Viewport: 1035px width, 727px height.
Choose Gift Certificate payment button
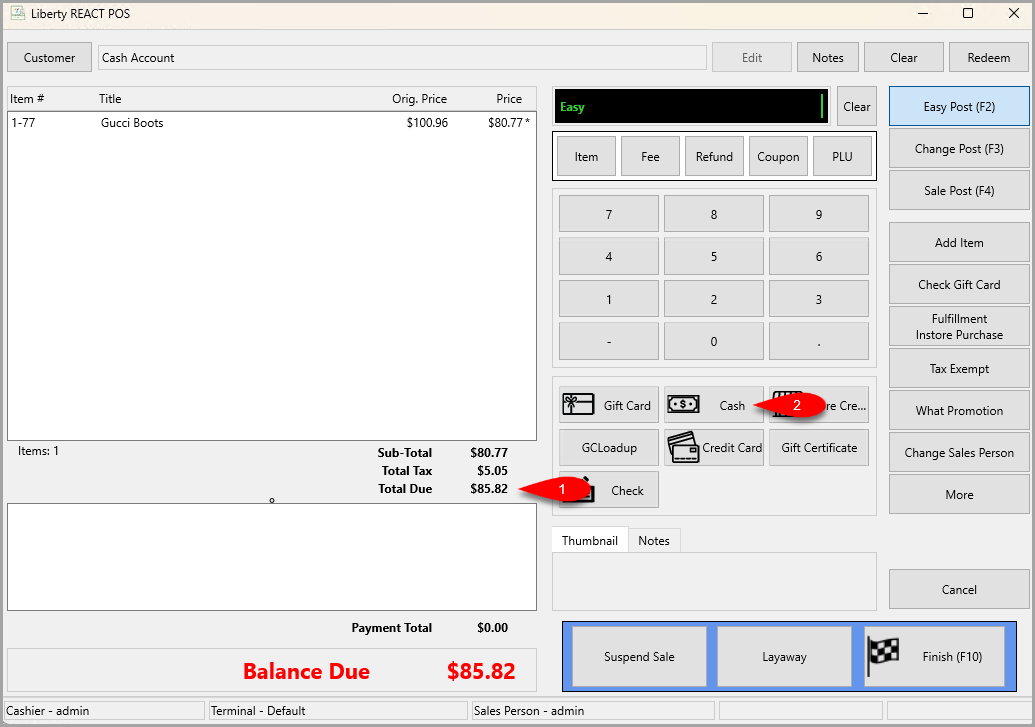click(x=818, y=448)
